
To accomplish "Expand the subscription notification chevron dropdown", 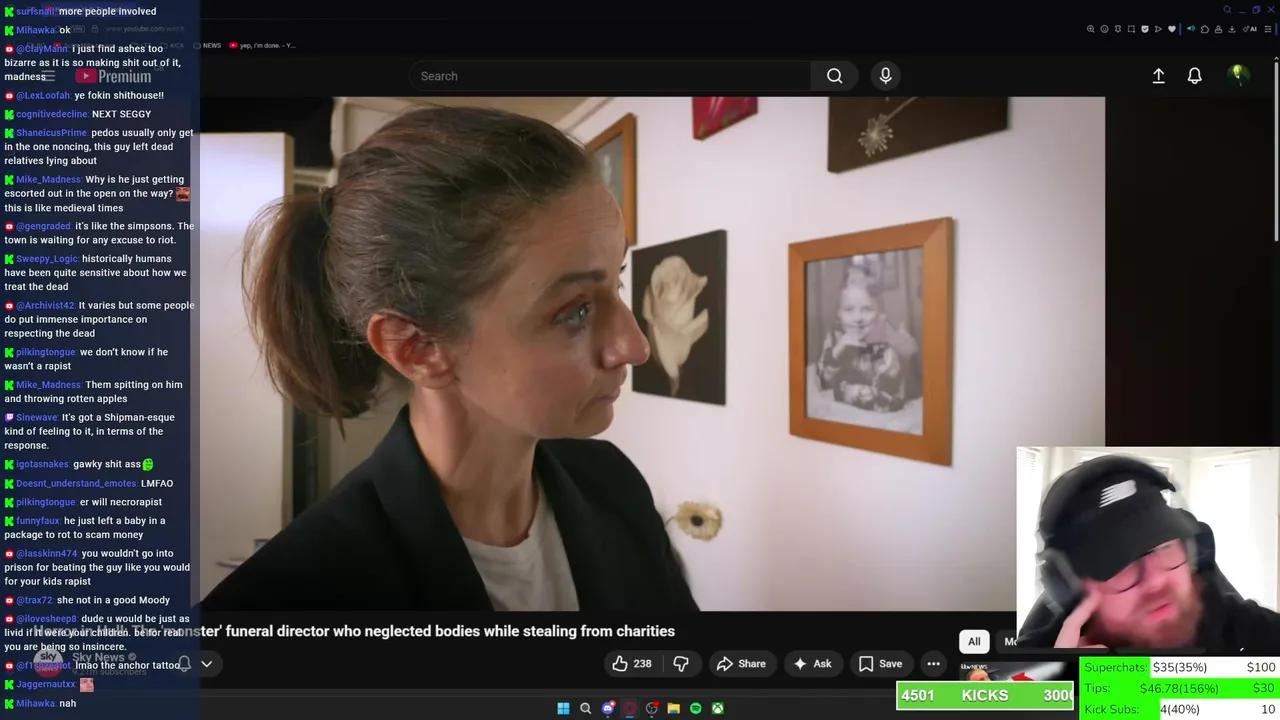I will 207,663.
